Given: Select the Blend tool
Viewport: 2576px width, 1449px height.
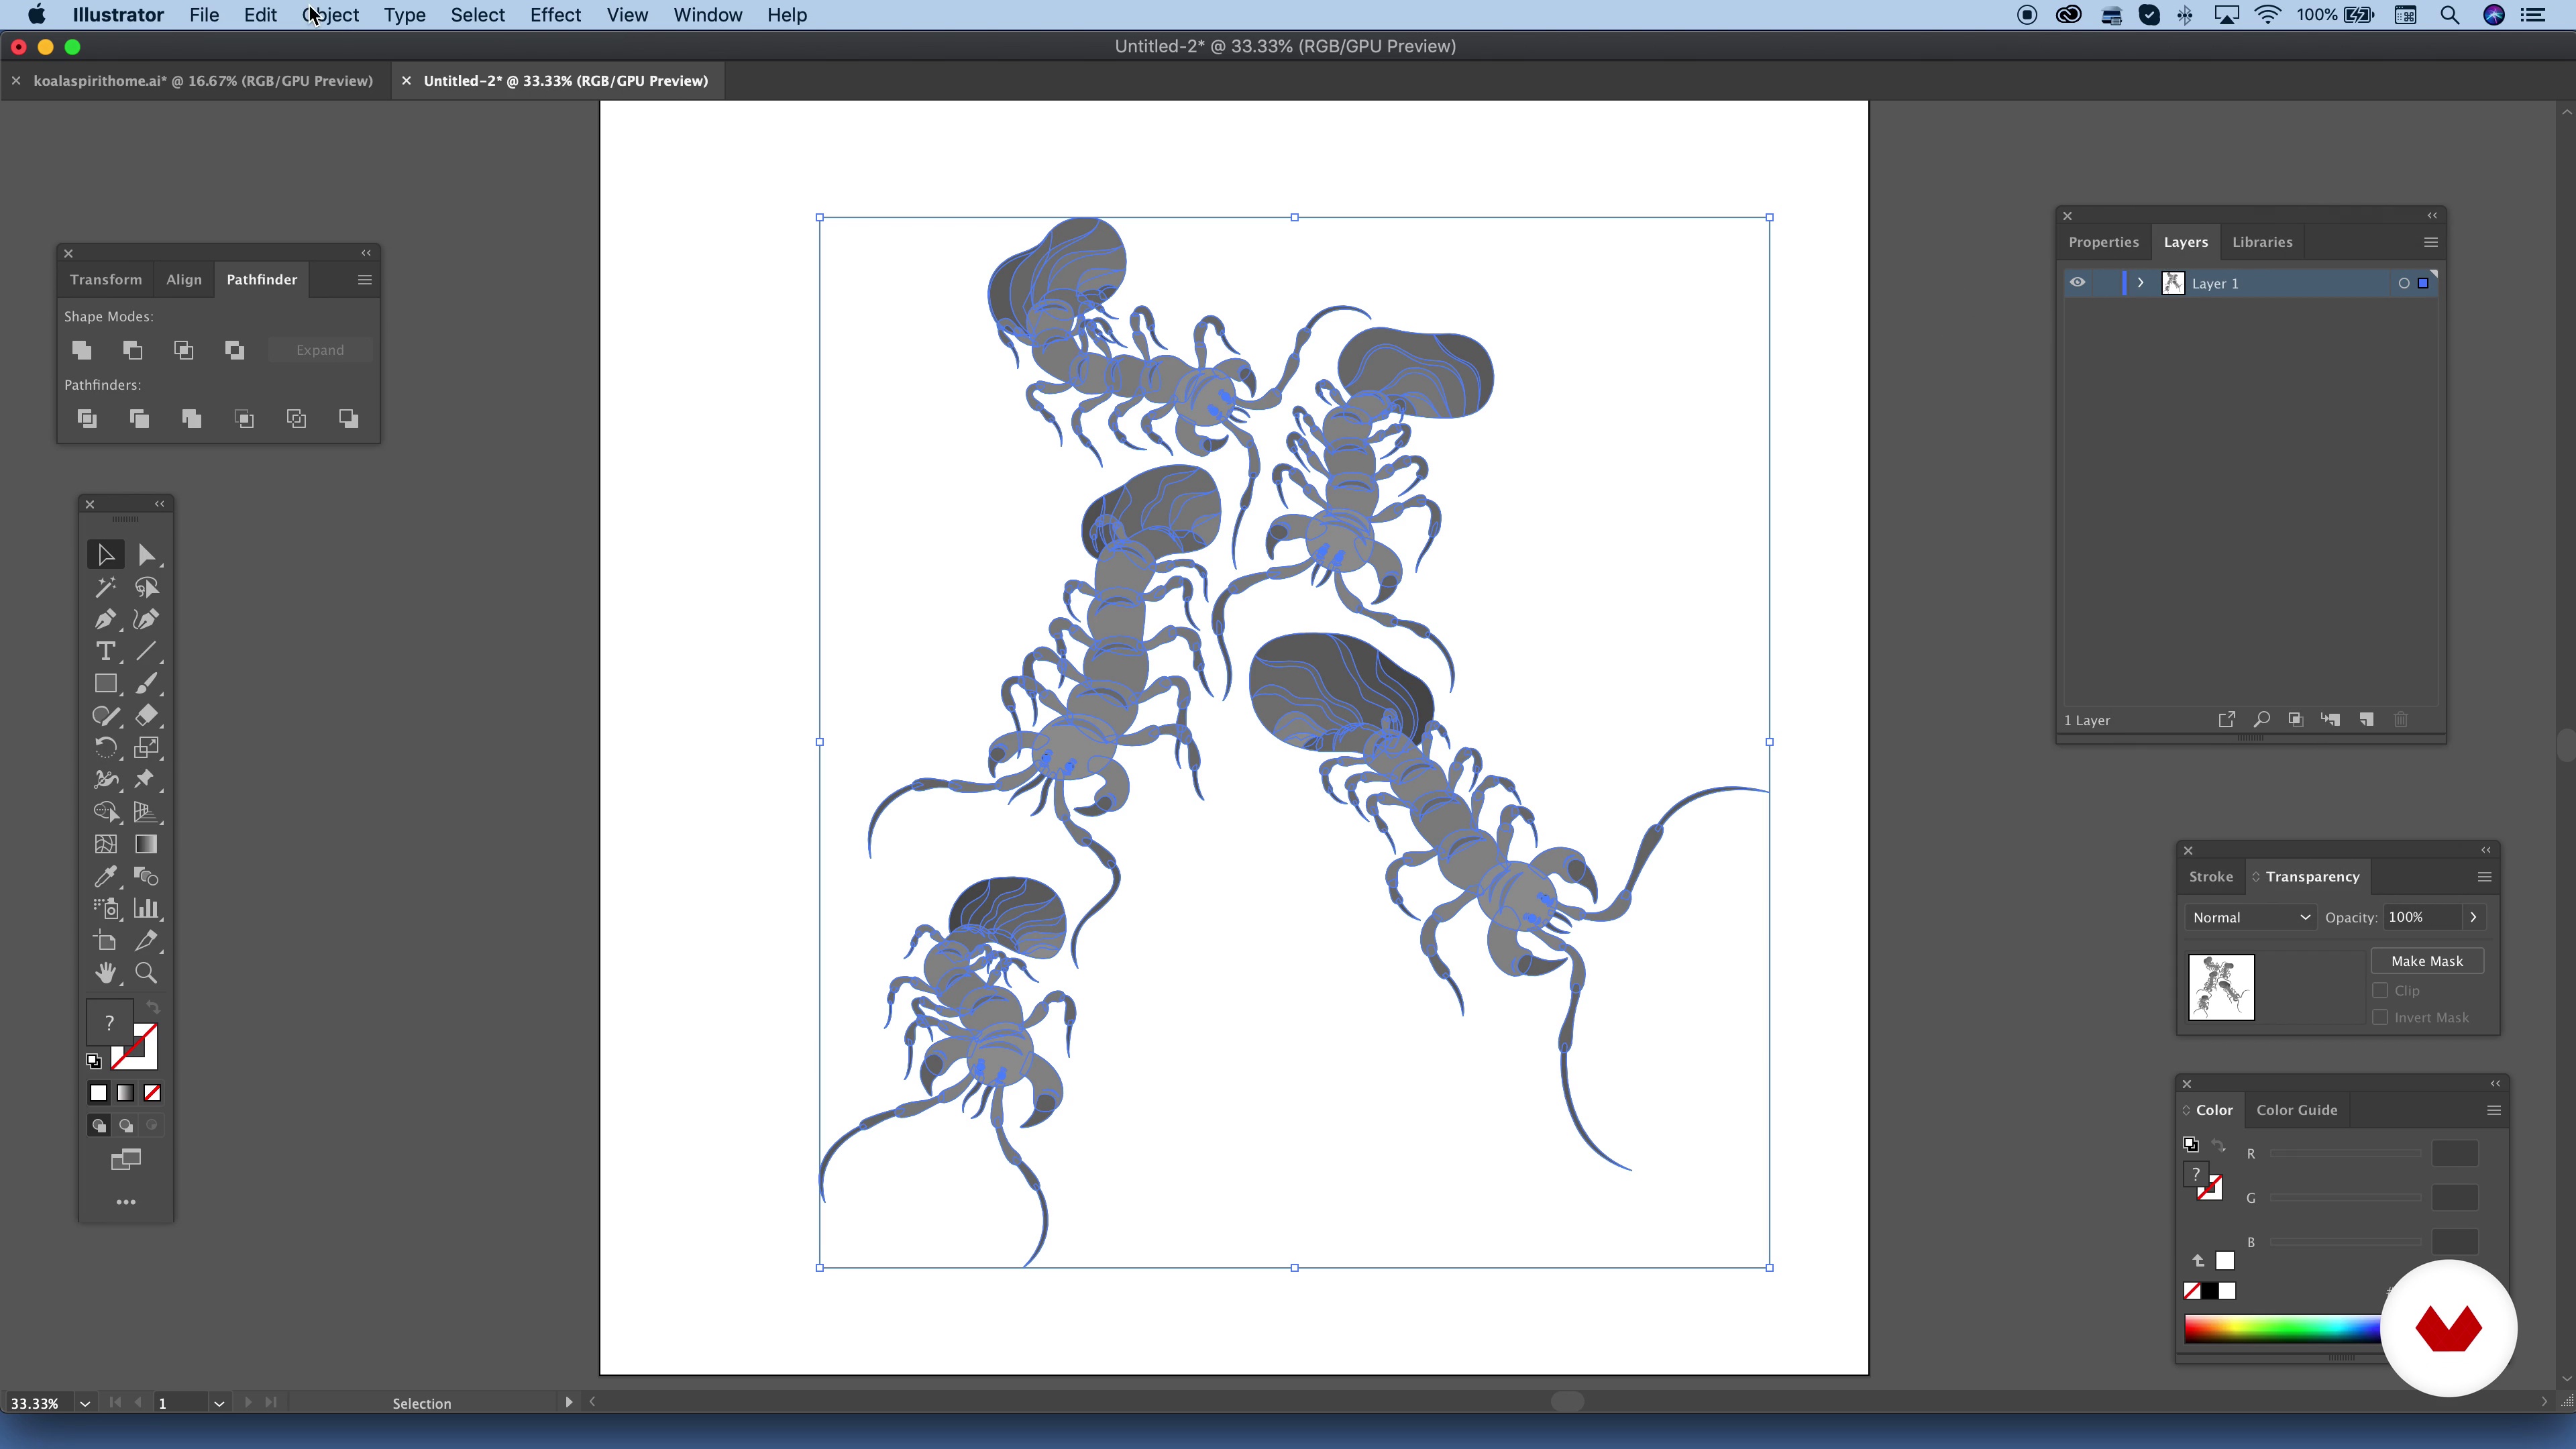Looking at the screenshot, I should point(146,876).
